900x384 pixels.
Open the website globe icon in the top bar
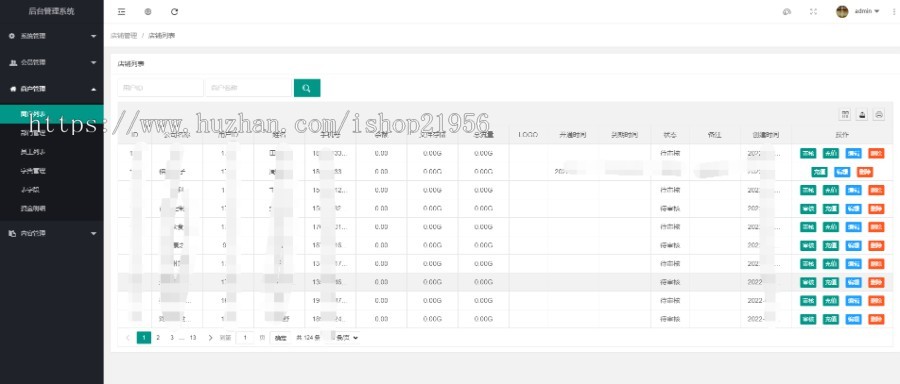(x=148, y=11)
